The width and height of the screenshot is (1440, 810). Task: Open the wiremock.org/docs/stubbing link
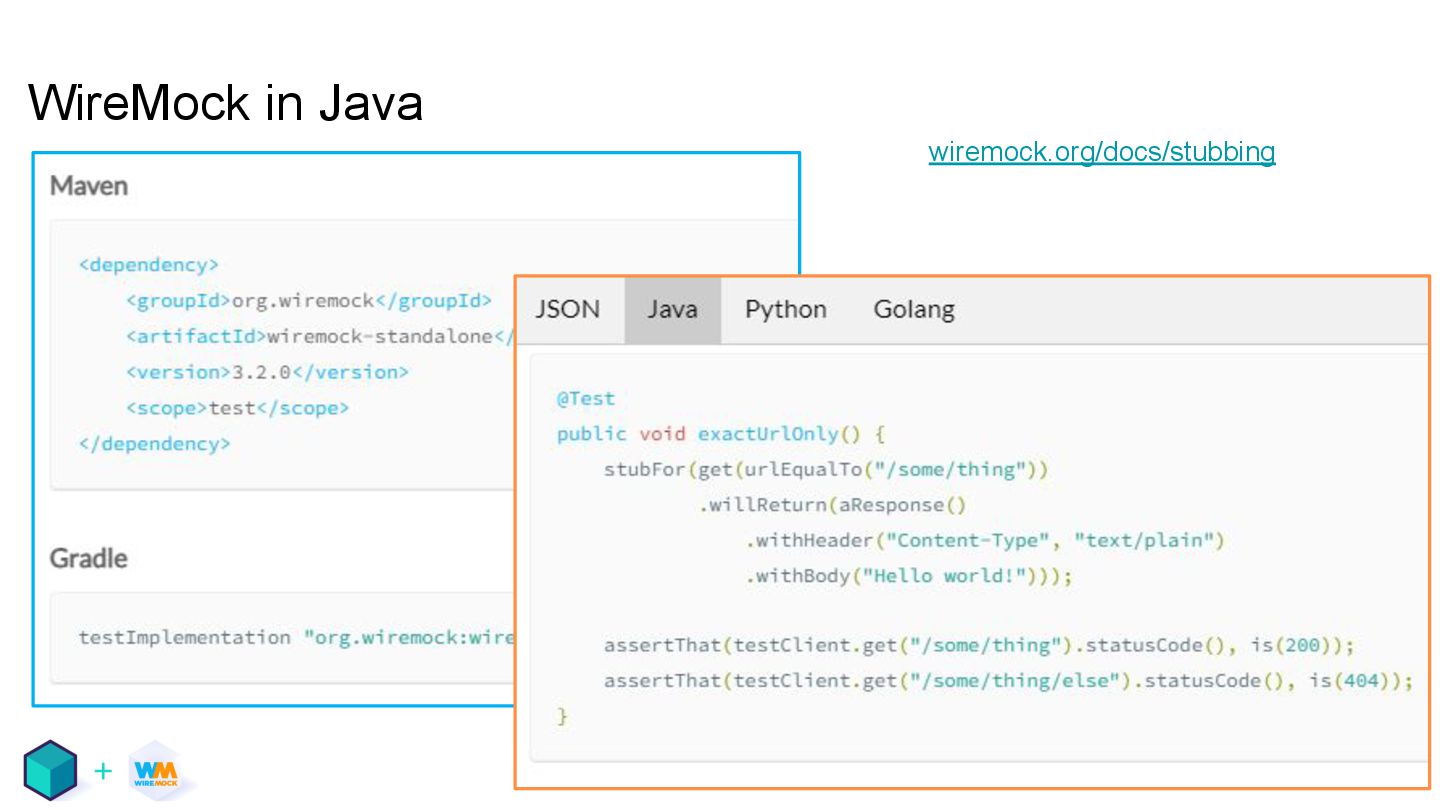1102,152
